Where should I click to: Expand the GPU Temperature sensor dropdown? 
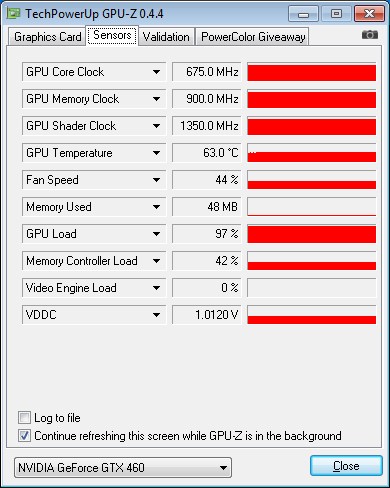[156, 153]
